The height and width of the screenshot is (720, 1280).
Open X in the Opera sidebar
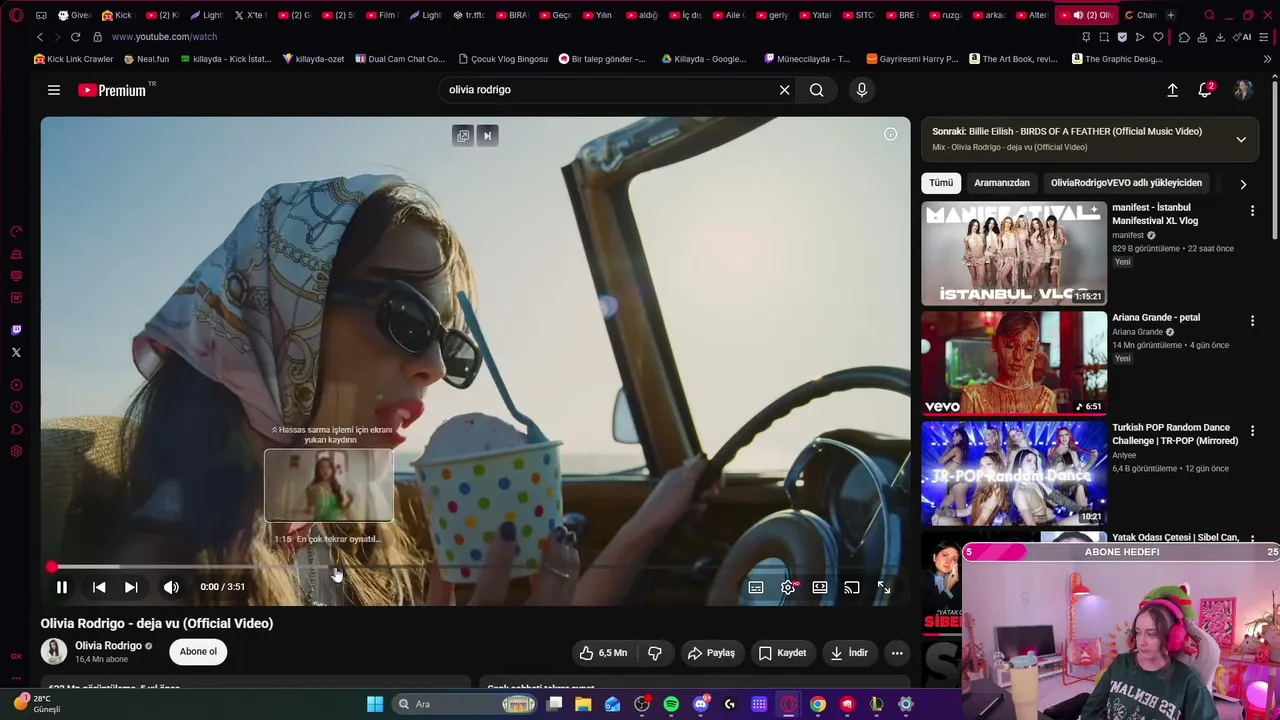(16, 352)
